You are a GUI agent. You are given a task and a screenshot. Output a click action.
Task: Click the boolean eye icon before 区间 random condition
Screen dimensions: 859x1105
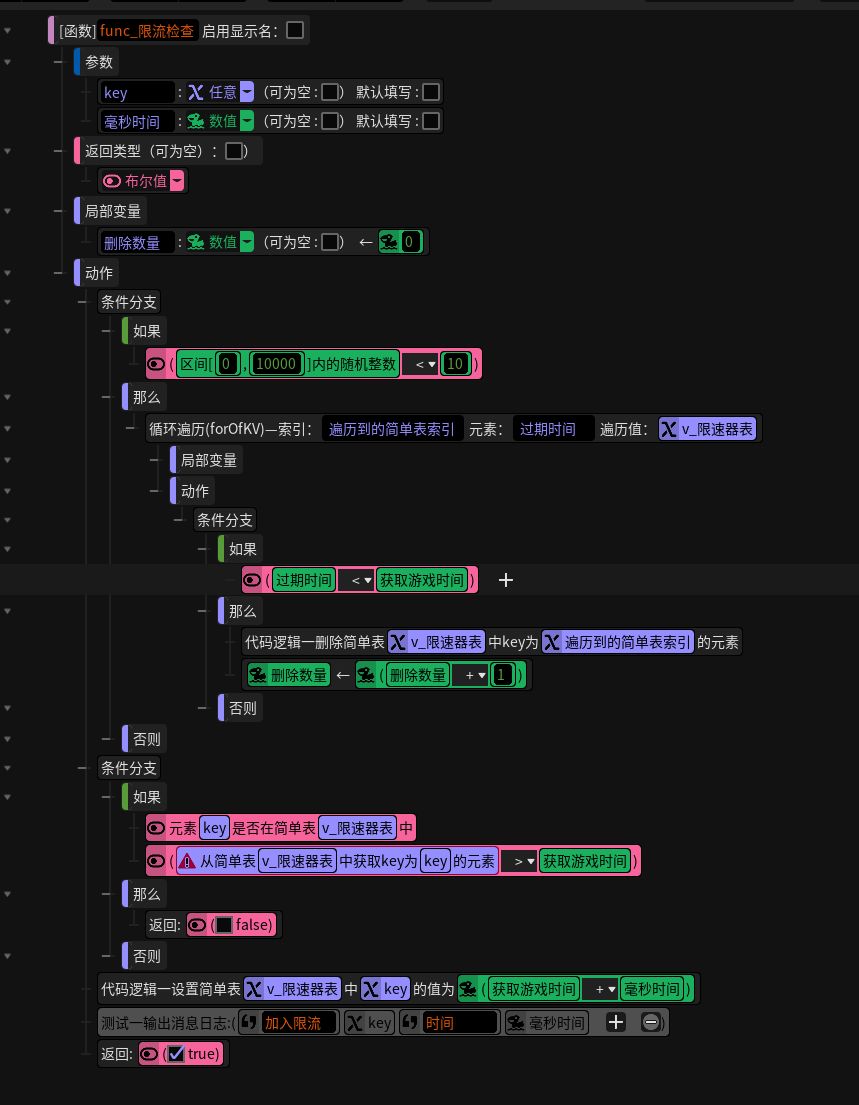point(156,364)
